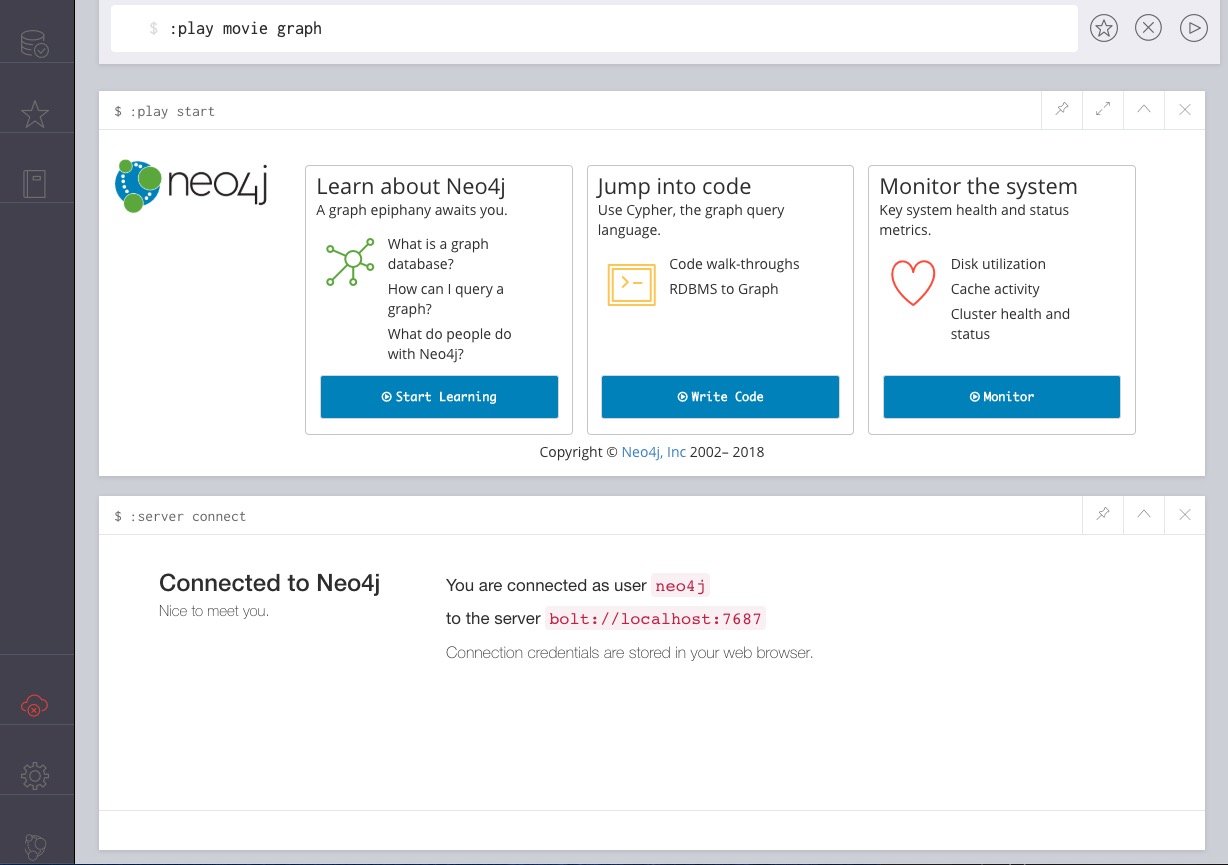Open the Favorites star sidebar icon
Viewport: 1228px width, 865px height.
pyautogui.click(x=35, y=114)
